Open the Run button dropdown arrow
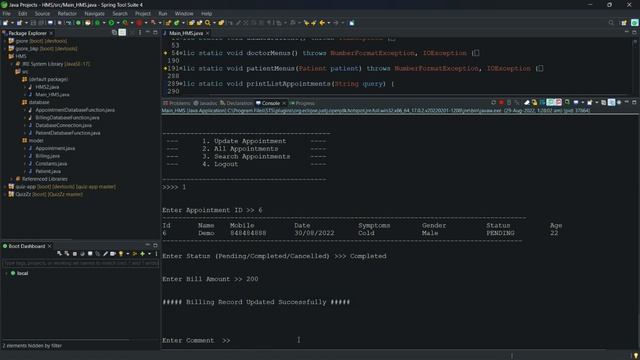 (118, 23)
